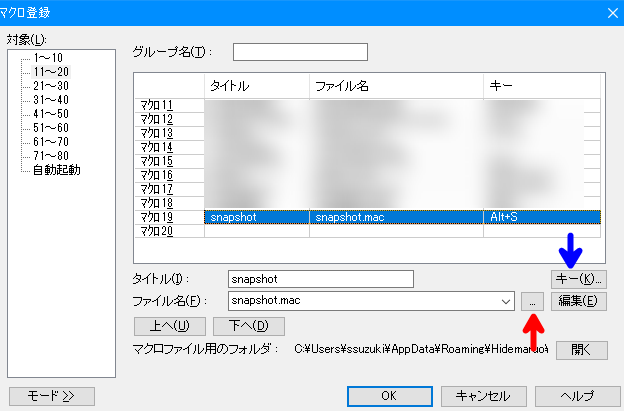The height and width of the screenshot is (411, 624).
Task: Select the 自動起動 tree item
Action: click(x=57, y=170)
